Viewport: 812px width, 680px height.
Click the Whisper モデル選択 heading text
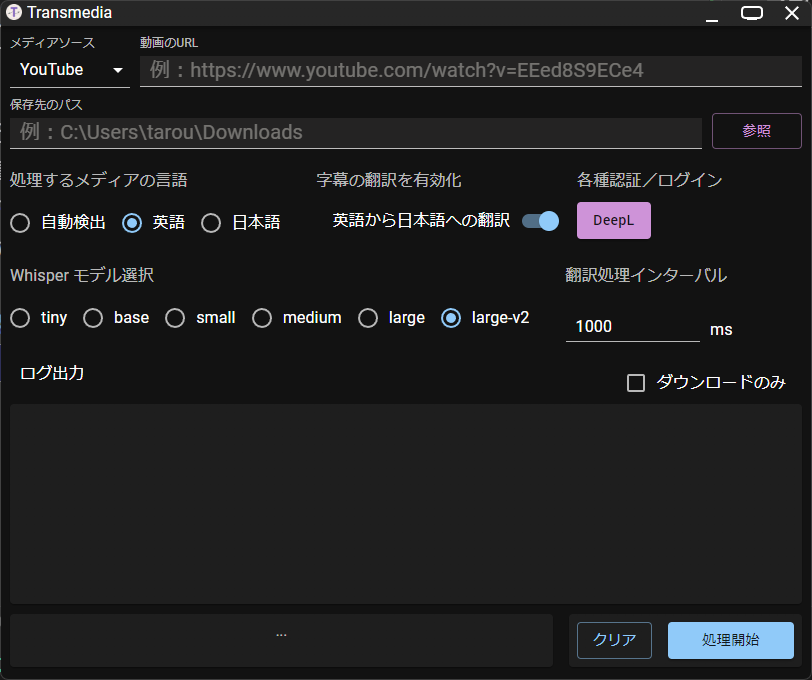point(82,275)
